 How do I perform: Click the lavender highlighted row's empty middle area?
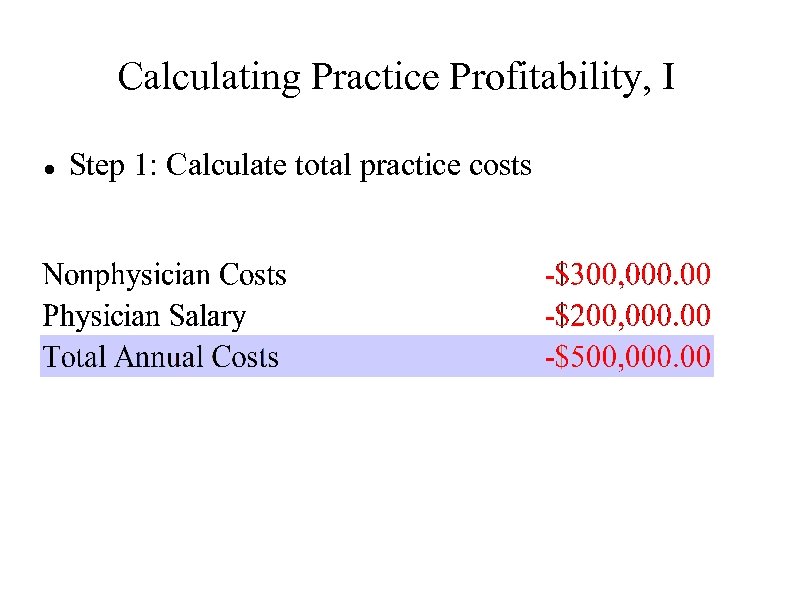pos(410,357)
